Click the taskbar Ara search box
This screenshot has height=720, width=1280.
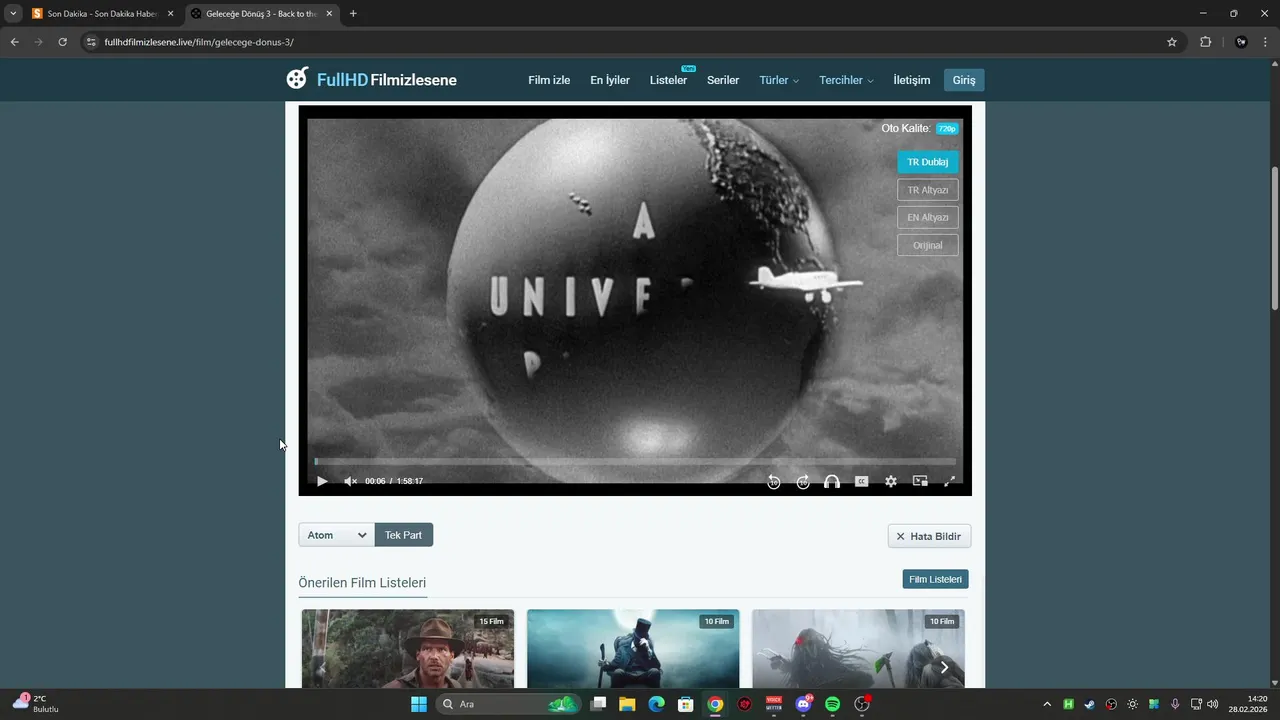(x=510, y=704)
